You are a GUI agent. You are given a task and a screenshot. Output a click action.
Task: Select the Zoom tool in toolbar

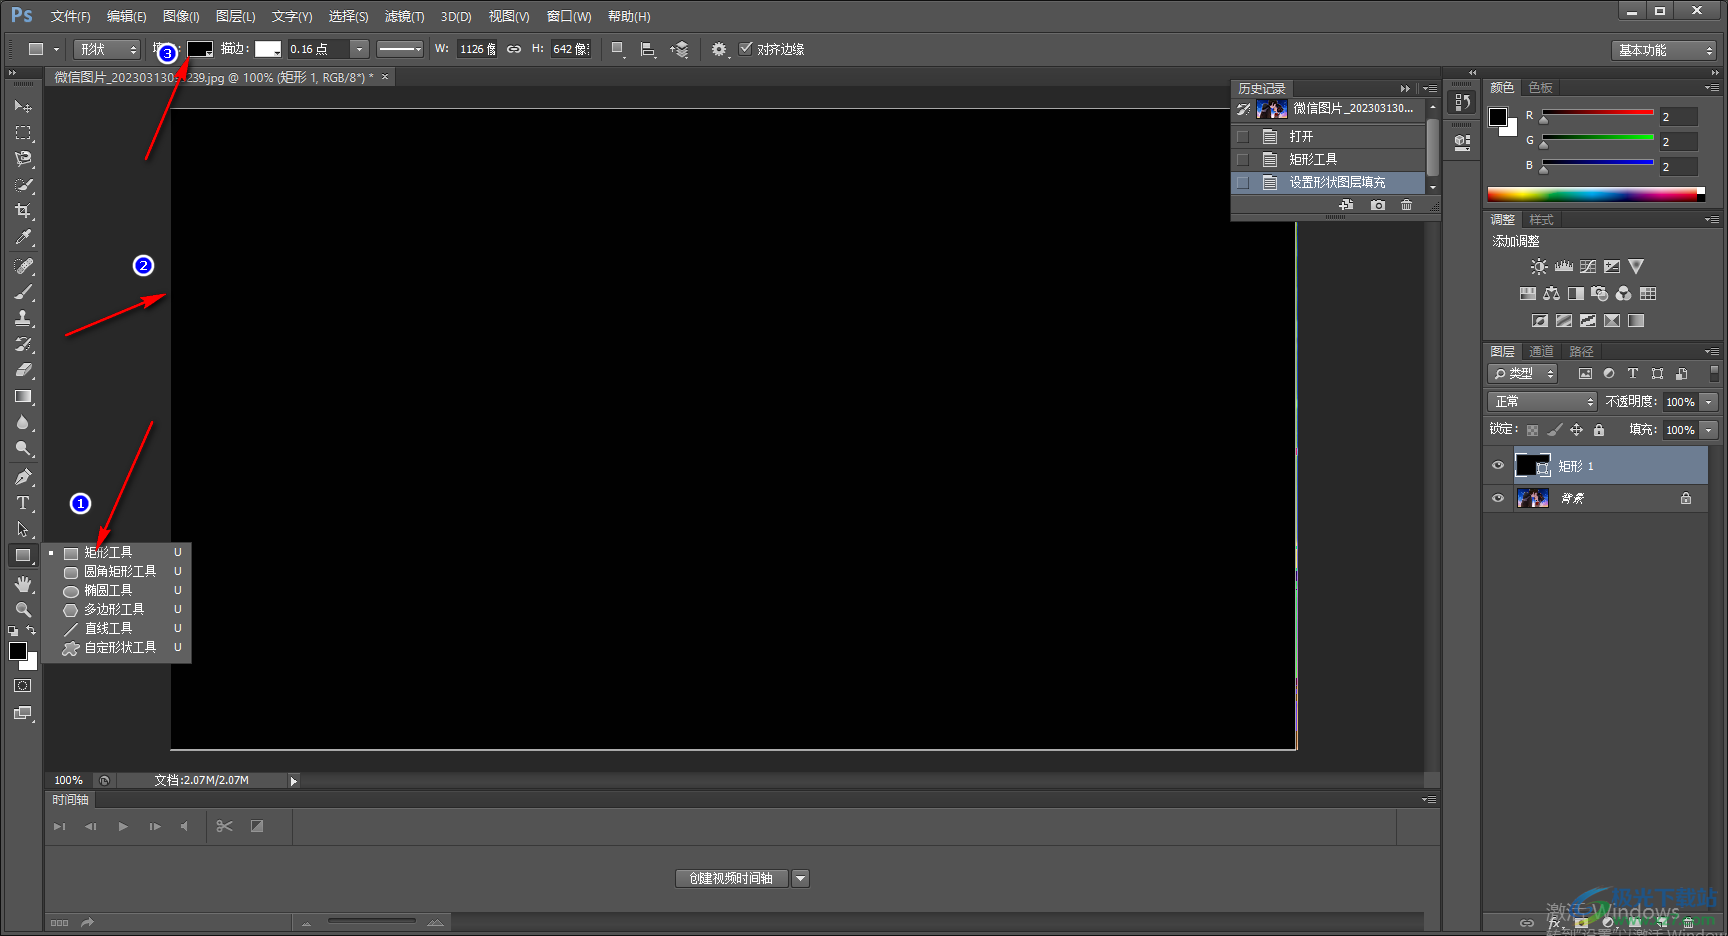tap(23, 609)
